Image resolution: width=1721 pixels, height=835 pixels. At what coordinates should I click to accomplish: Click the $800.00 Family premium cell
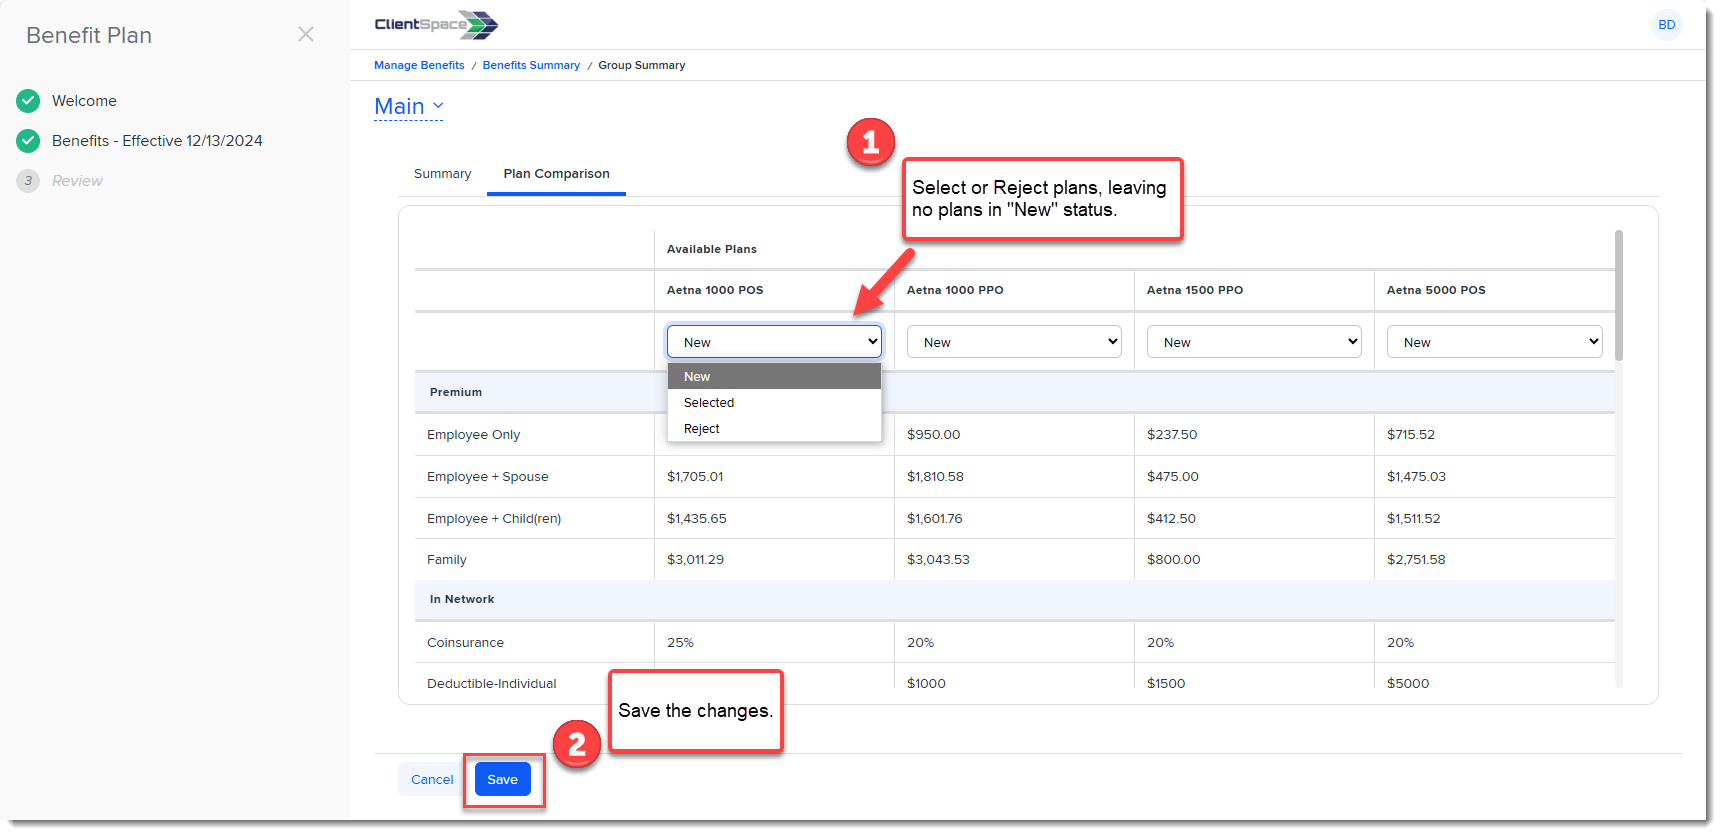click(1174, 560)
